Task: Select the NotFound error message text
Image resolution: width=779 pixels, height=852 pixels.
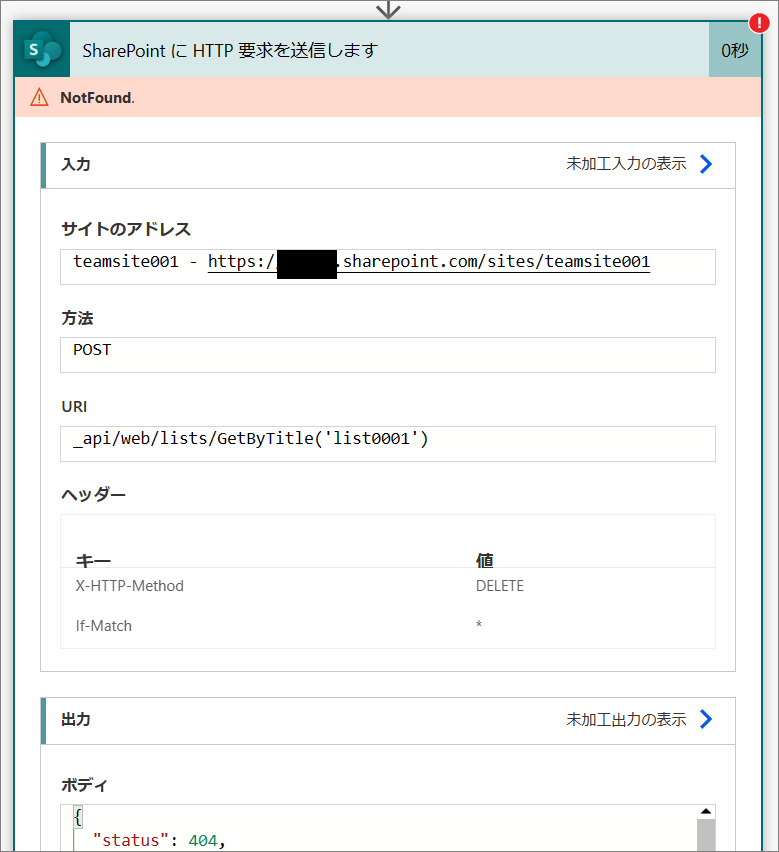Action: [98, 98]
